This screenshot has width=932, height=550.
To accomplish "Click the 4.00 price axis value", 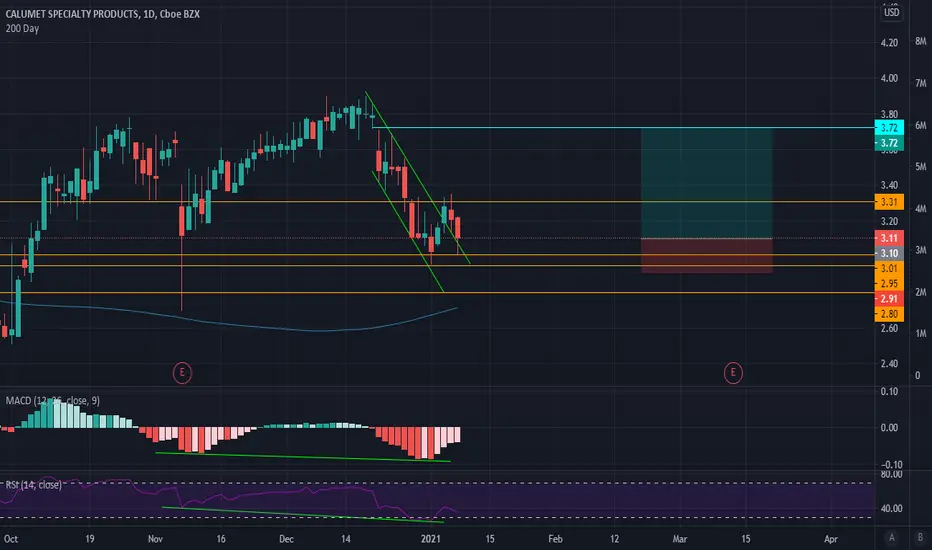I will (x=889, y=78).
